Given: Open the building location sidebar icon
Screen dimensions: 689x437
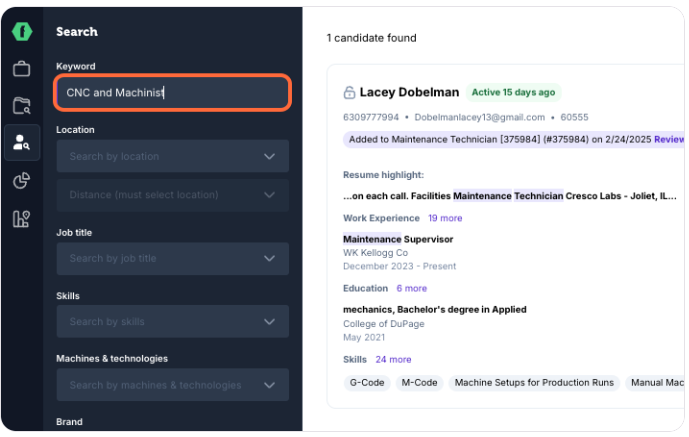Looking at the screenshot, I should click(22, 218).
